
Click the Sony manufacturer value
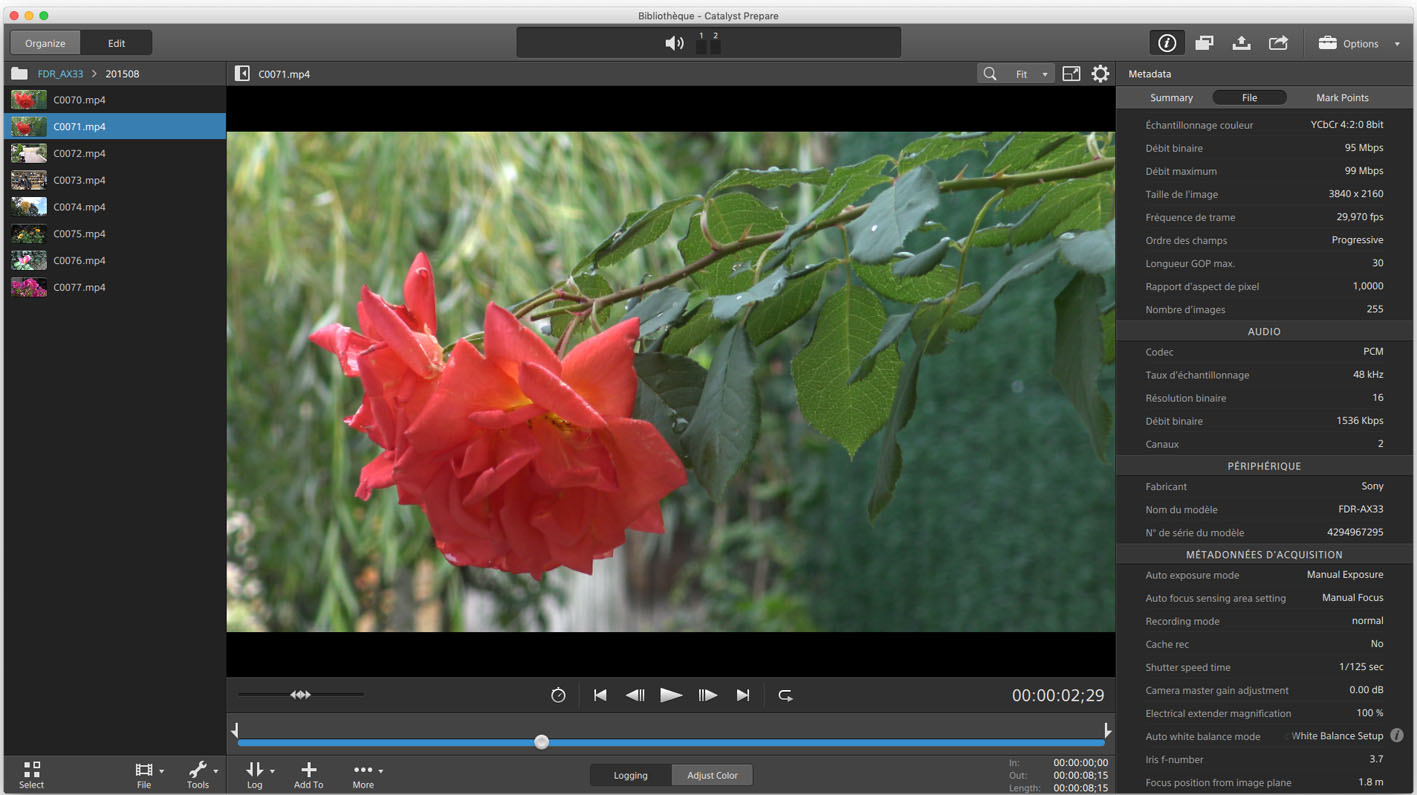(1372, 486)
